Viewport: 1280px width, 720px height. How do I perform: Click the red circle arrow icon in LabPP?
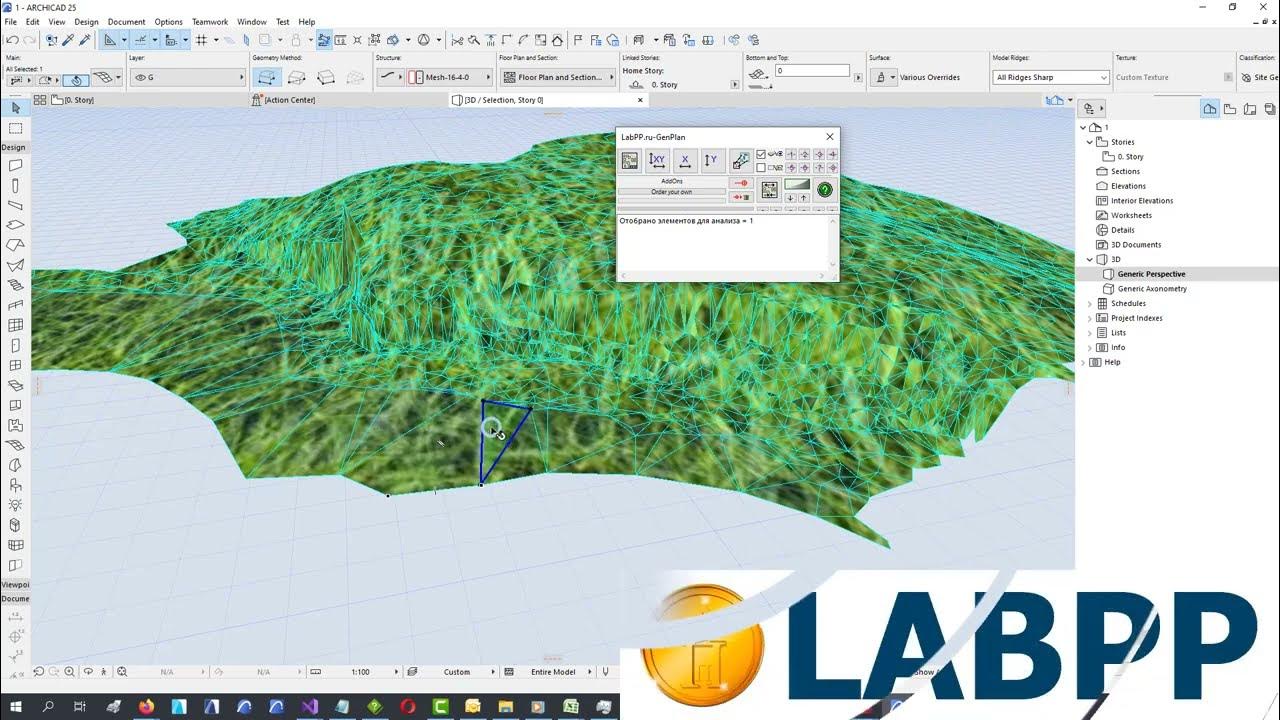coord(741,183)
